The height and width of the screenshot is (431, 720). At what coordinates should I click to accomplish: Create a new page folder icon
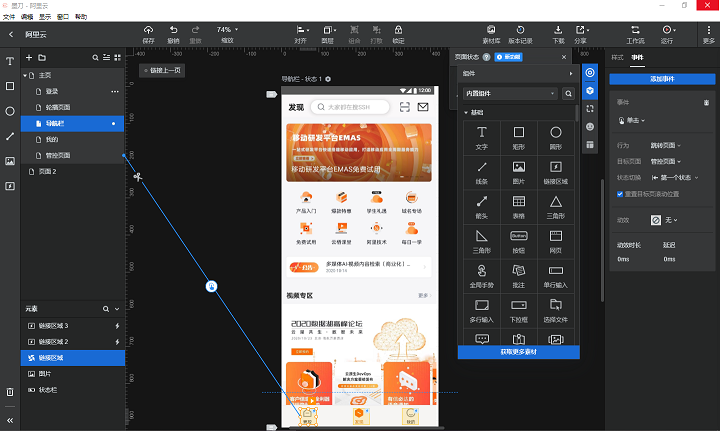coord(42,57)
